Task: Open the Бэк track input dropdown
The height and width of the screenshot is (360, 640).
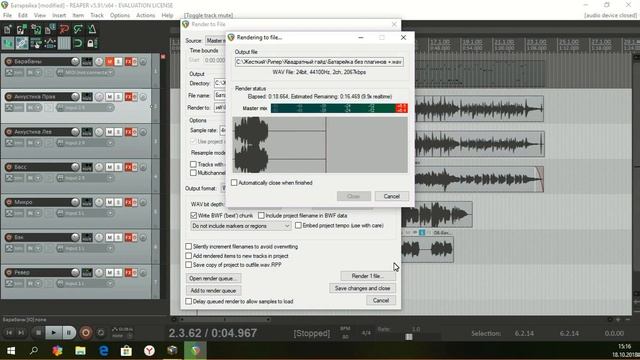Action: [x=85, y=248]
